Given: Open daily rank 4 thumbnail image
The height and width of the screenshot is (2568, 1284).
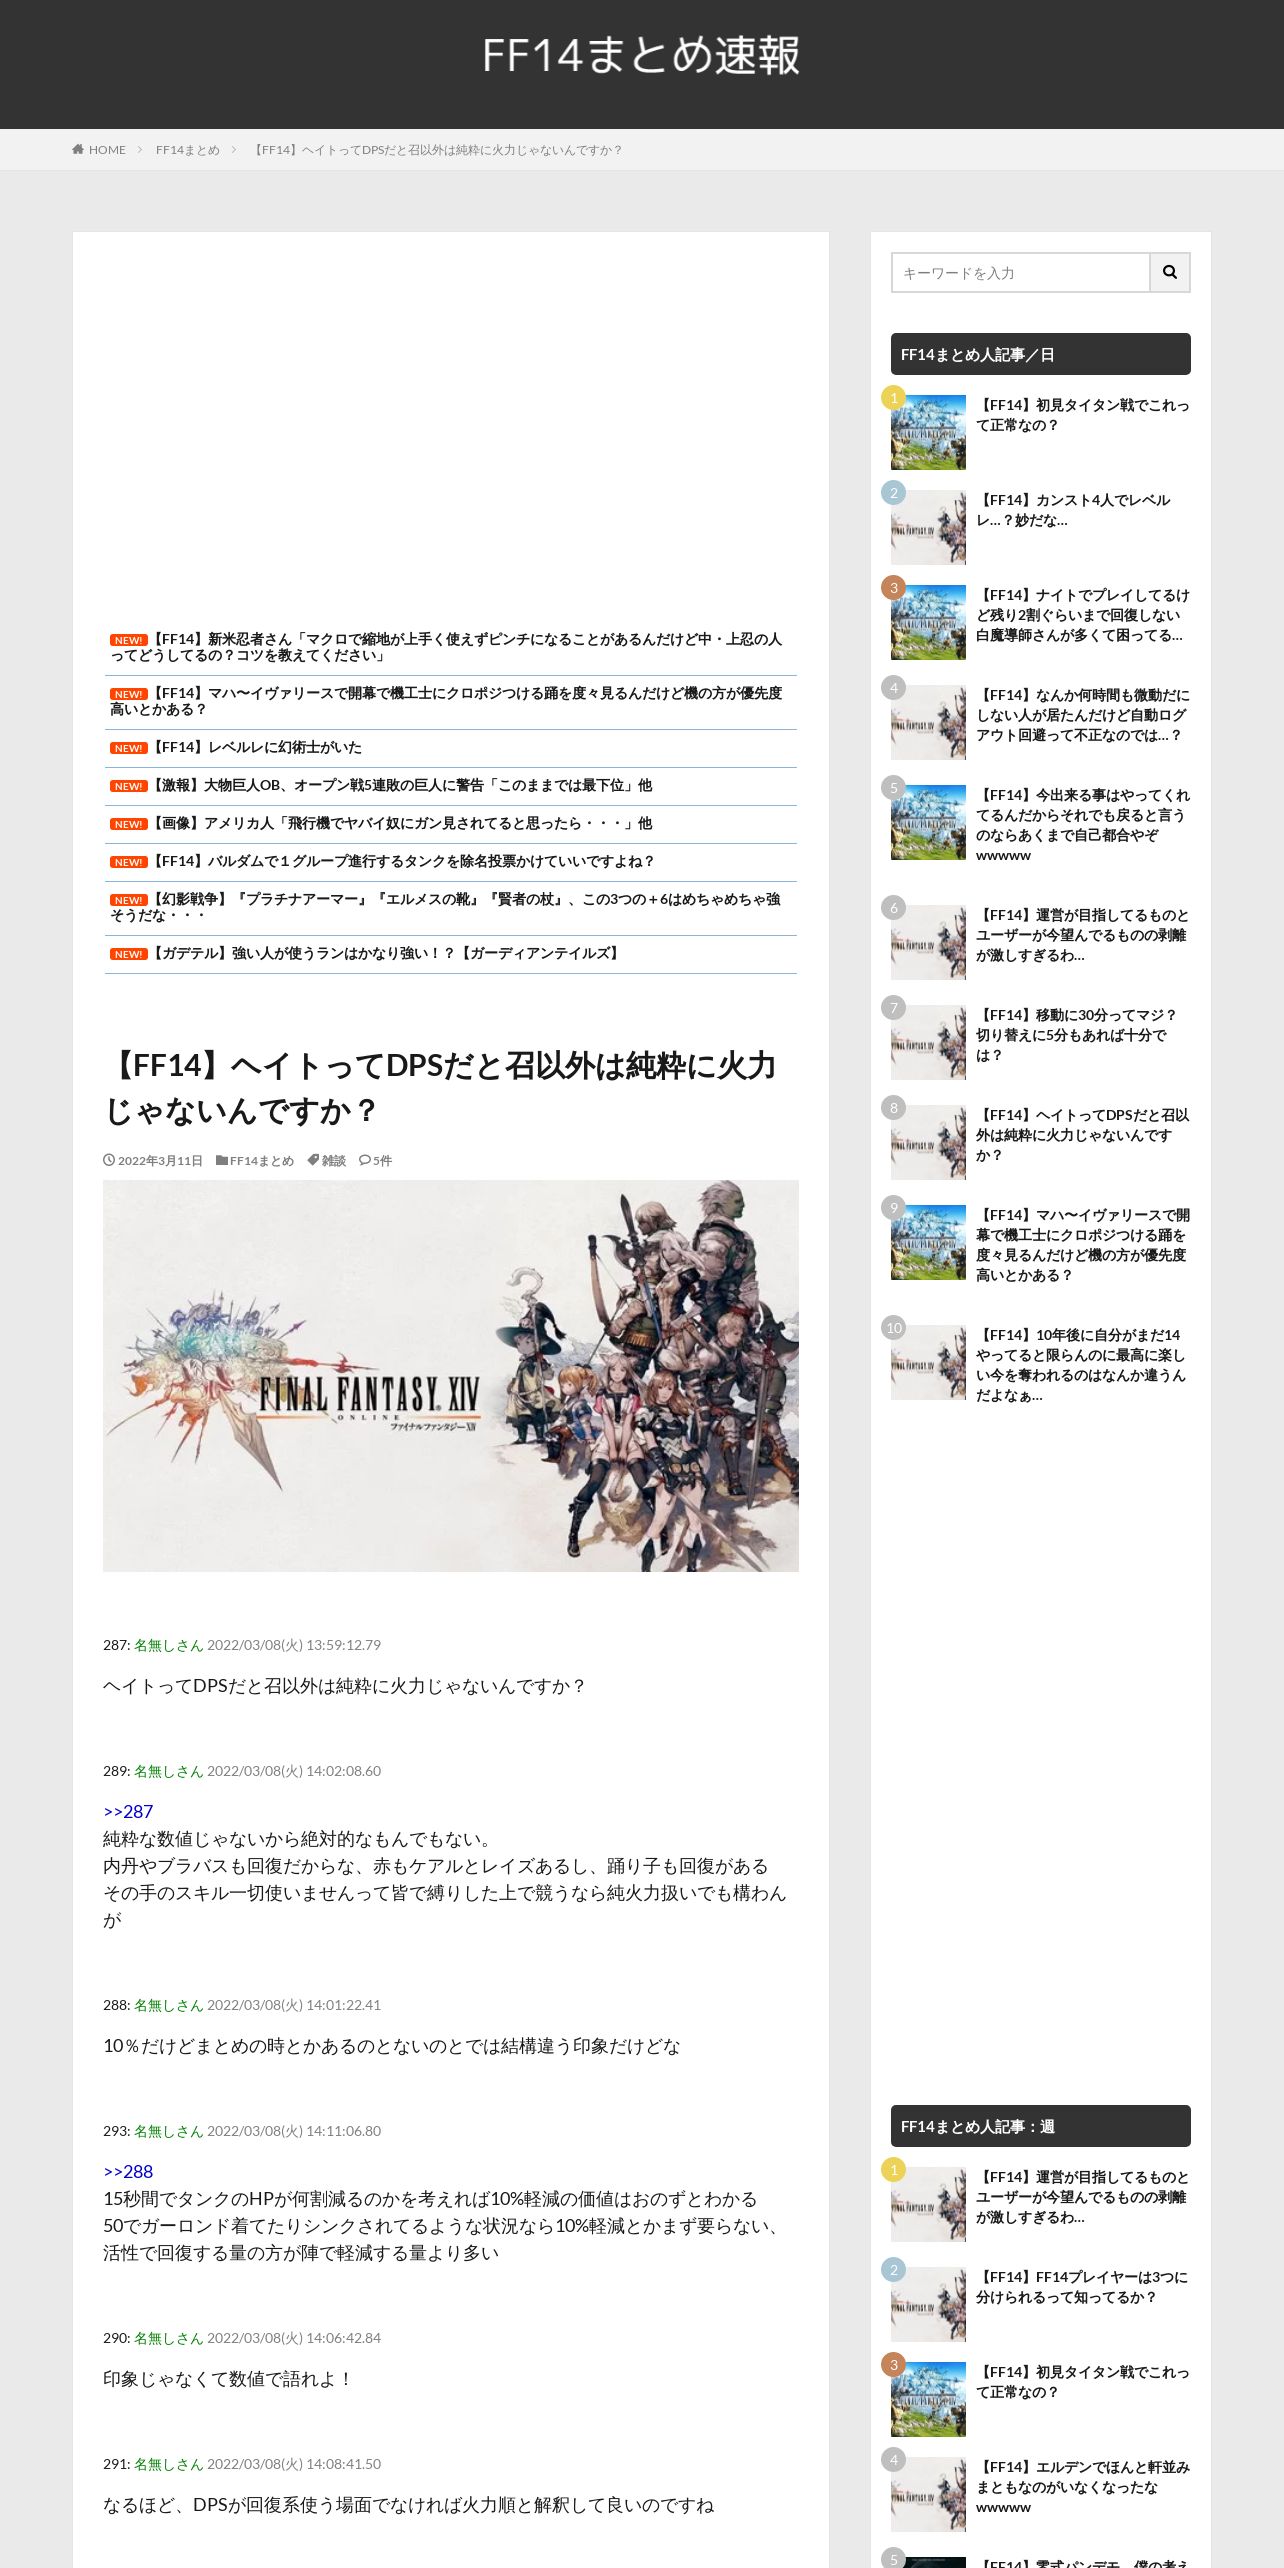Looking at the screenshot, I should [x=928, y=722].
